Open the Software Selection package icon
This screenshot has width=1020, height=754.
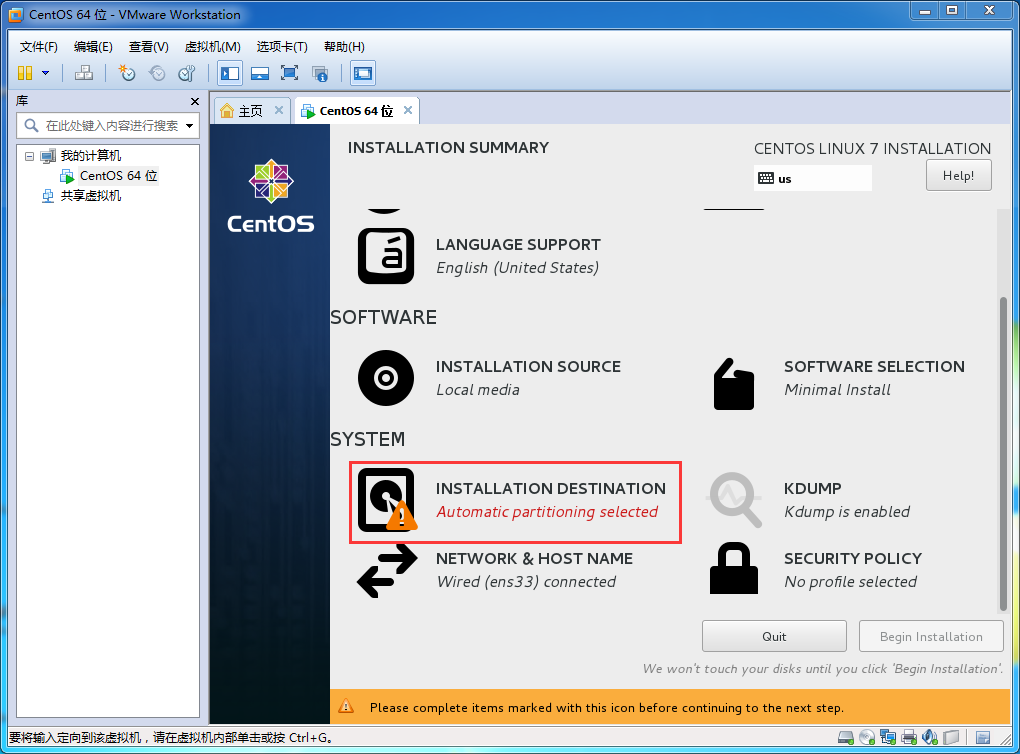click(x=734, y=384)
